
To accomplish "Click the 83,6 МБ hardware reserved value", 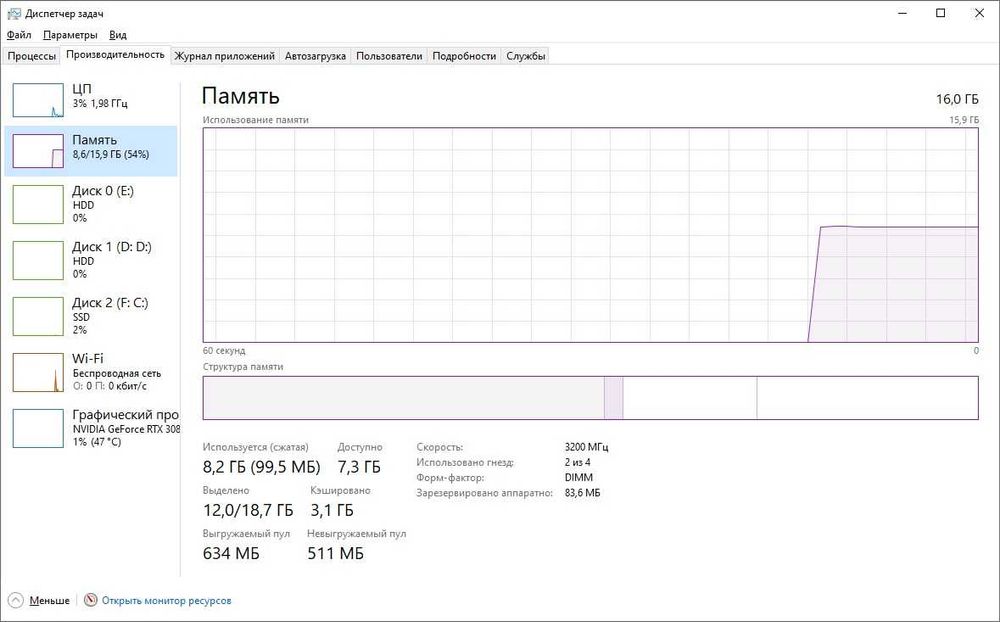I will tap(582, 493).
